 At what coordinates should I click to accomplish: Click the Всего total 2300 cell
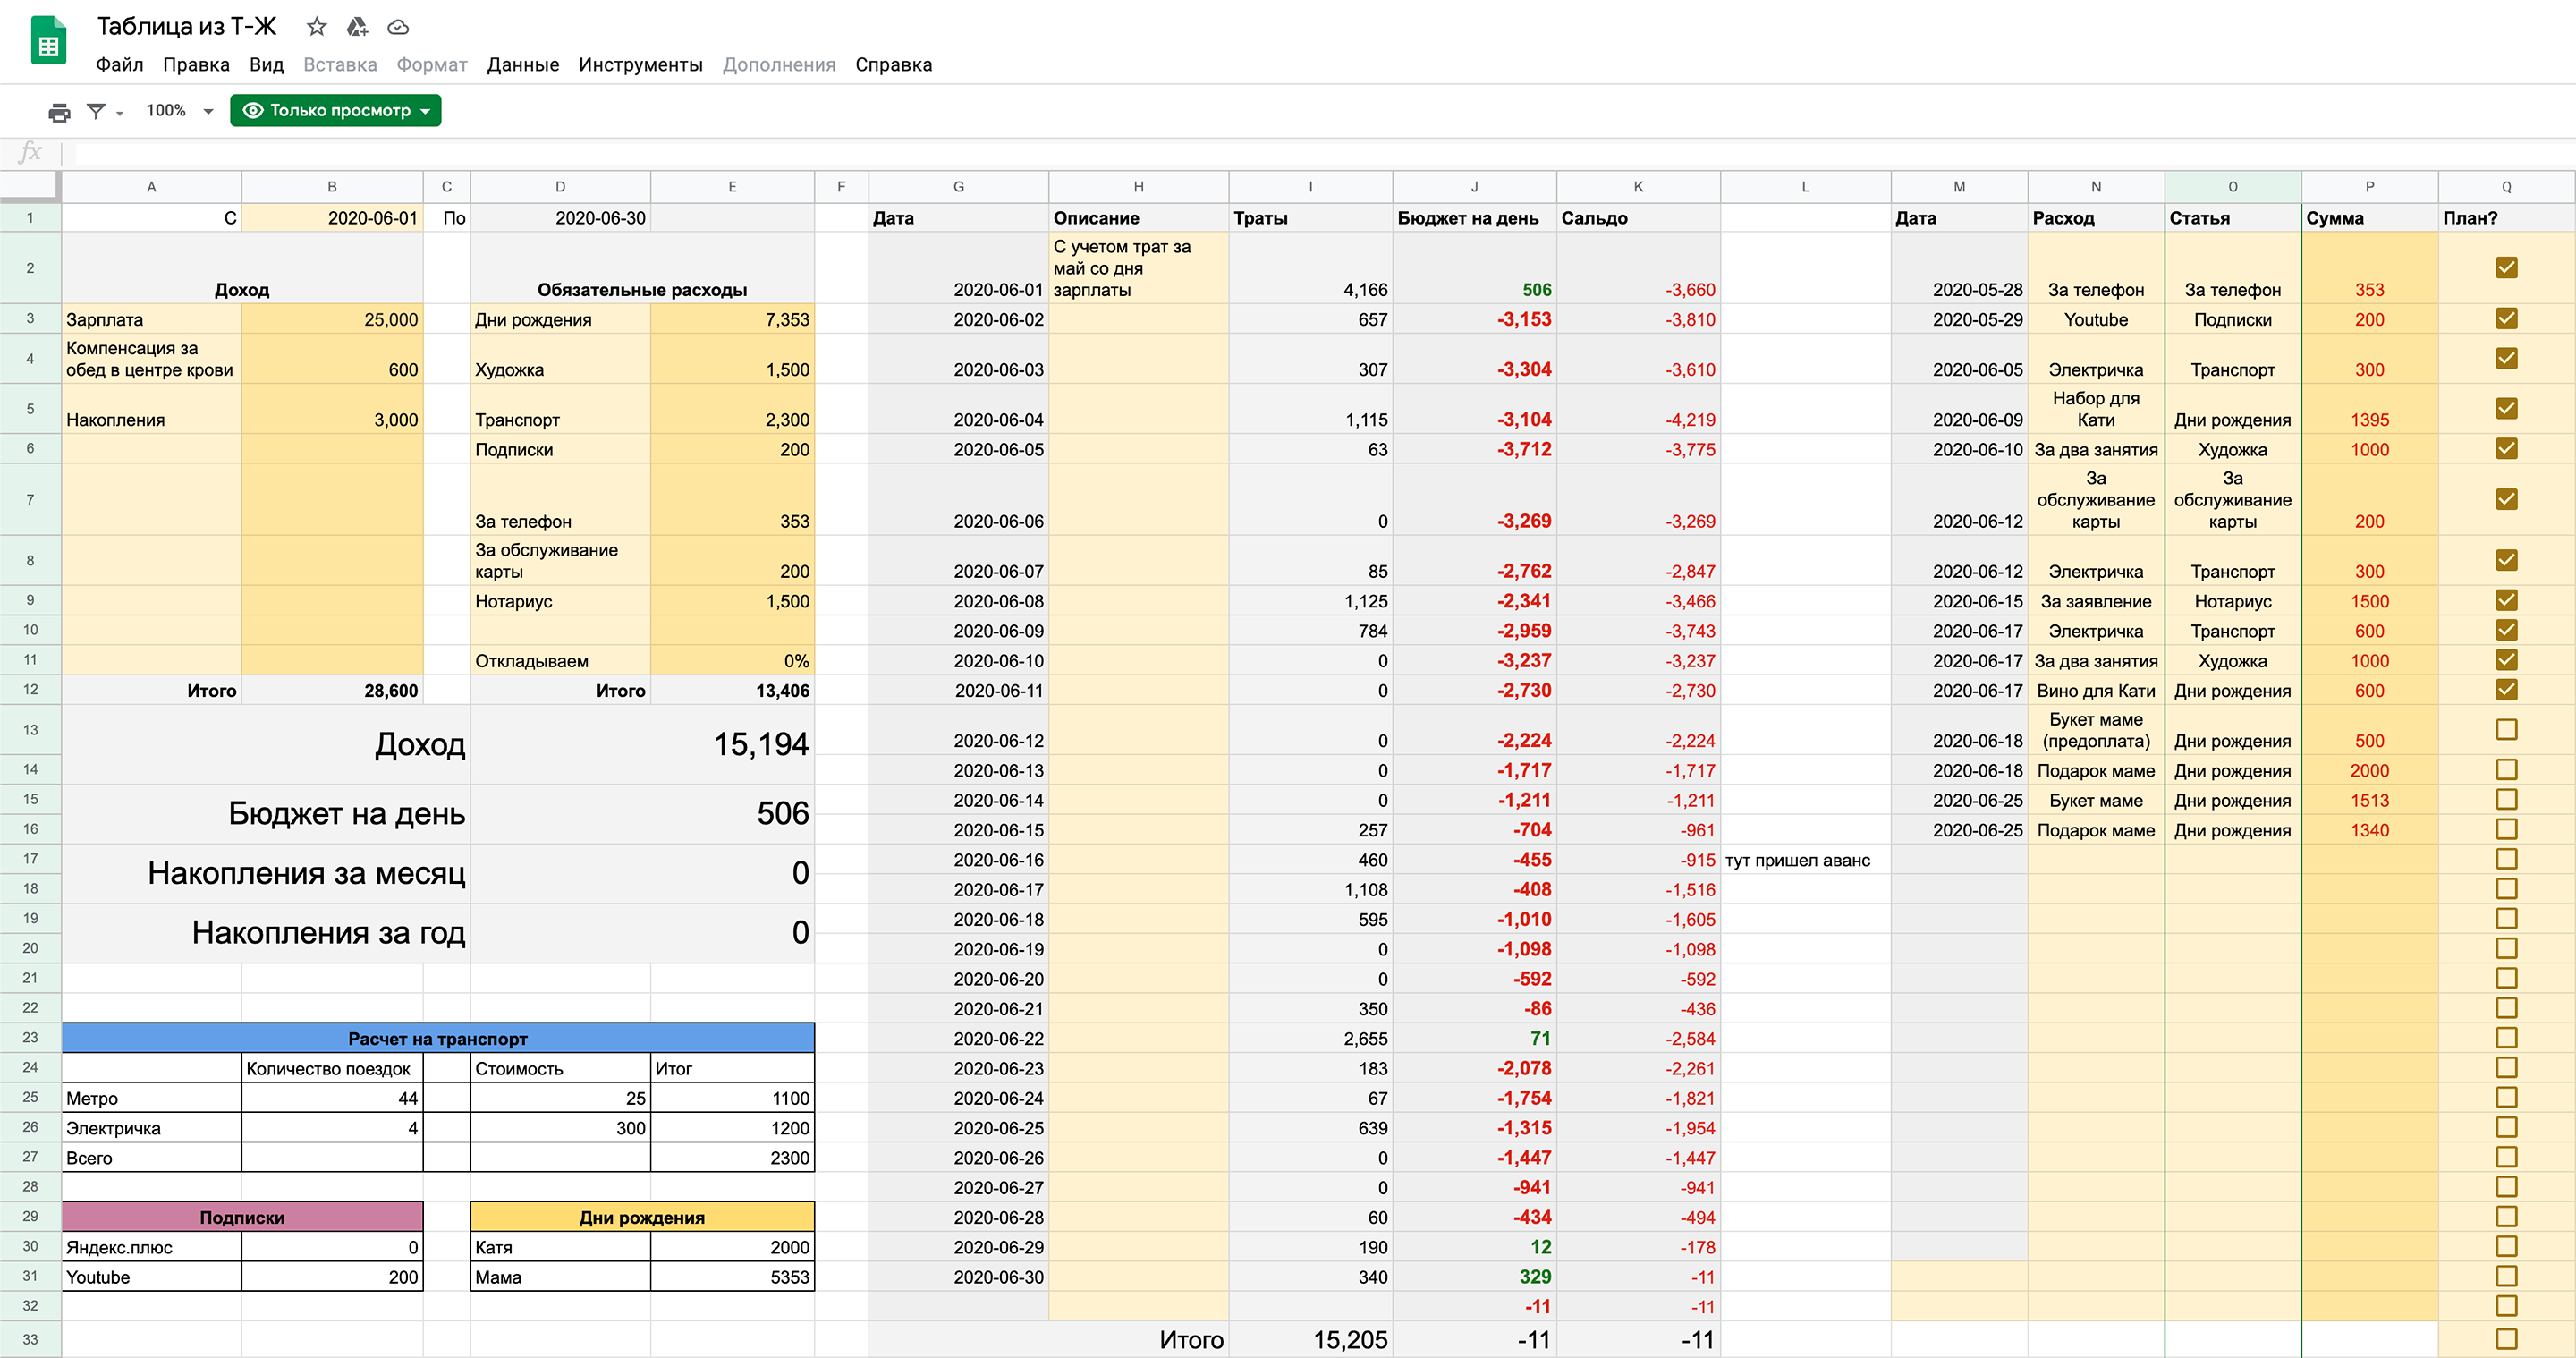pyautogui.click(x=732, y=1158)
